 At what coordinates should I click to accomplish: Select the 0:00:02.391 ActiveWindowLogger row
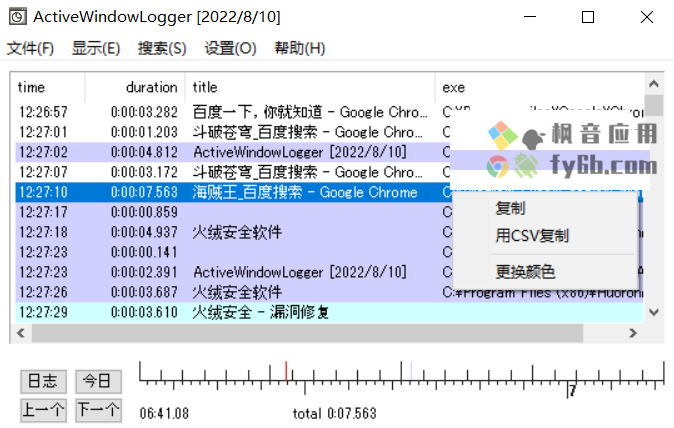(x=329, y=272)
